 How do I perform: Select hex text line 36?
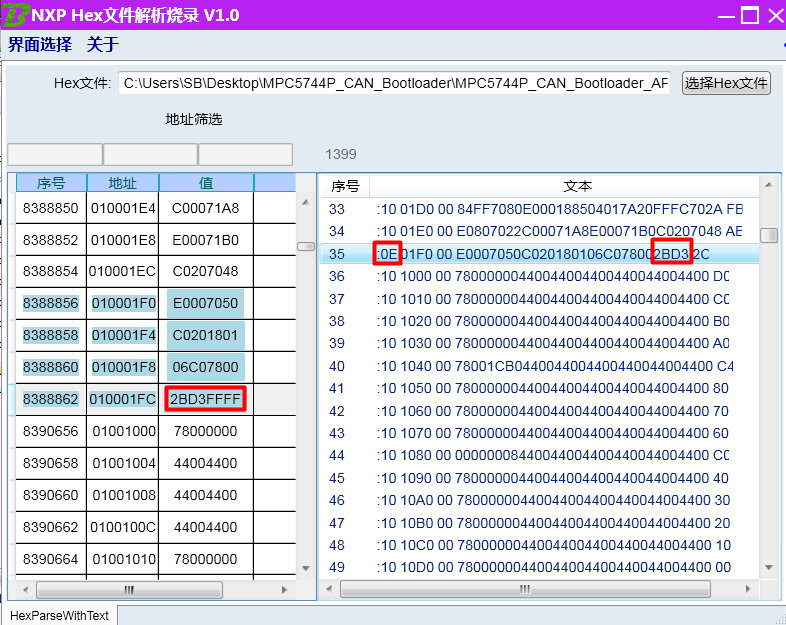point(539,276)
